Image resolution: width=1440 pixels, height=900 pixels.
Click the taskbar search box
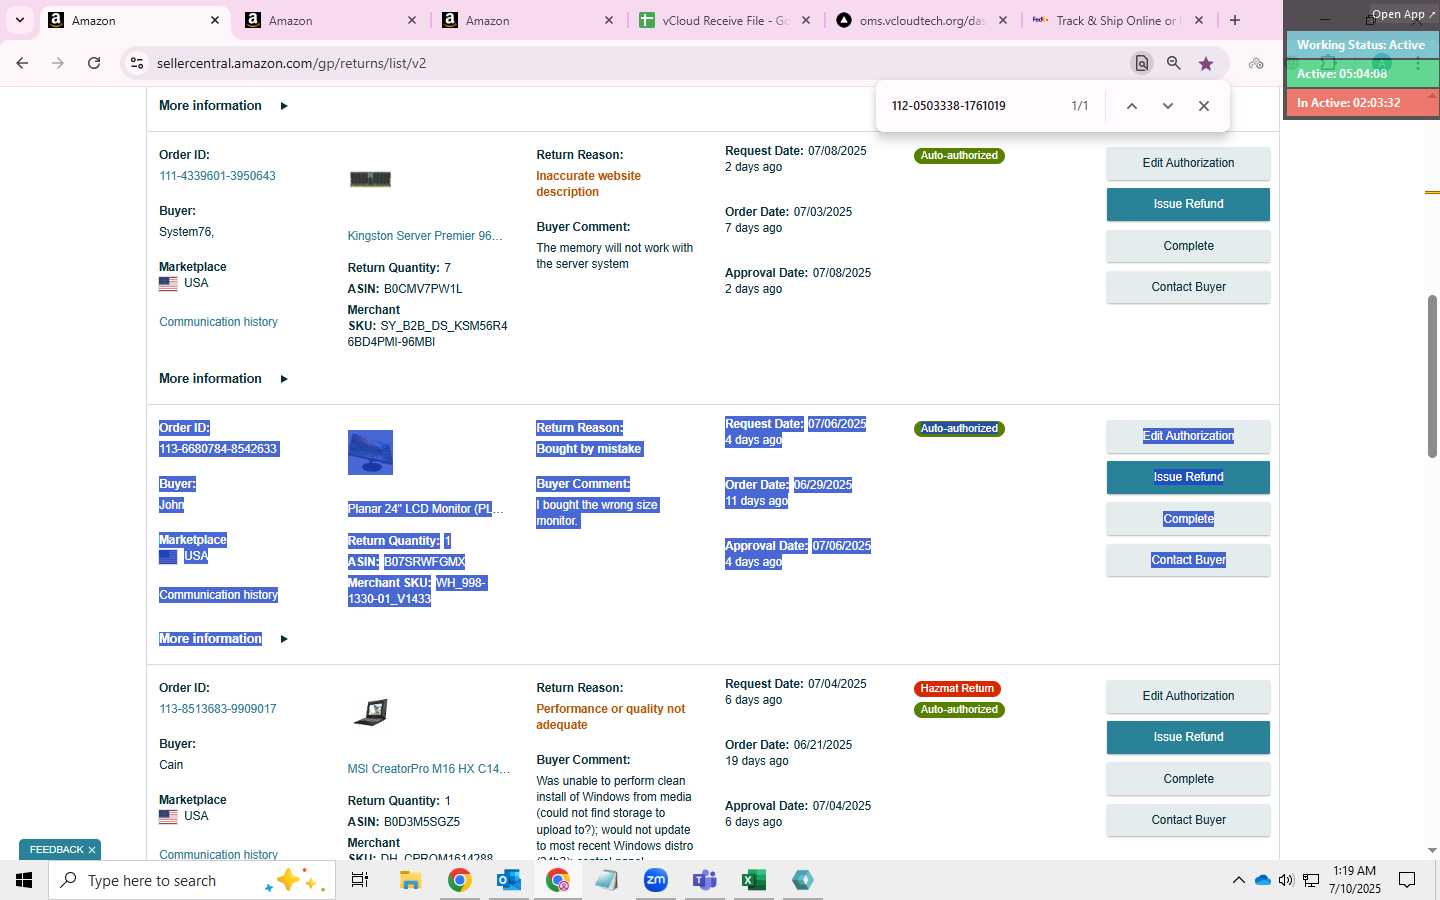click(192, 880)
